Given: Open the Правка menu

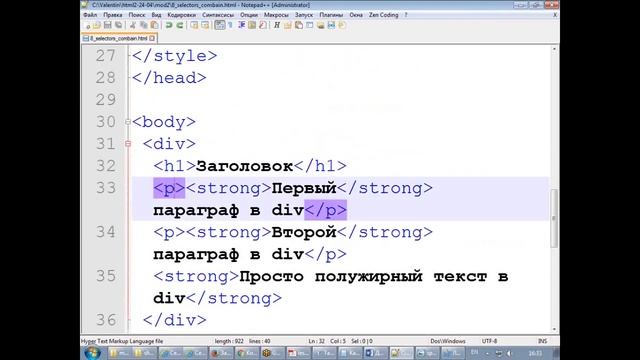Looking at the screenshot, I should [113, 15].
